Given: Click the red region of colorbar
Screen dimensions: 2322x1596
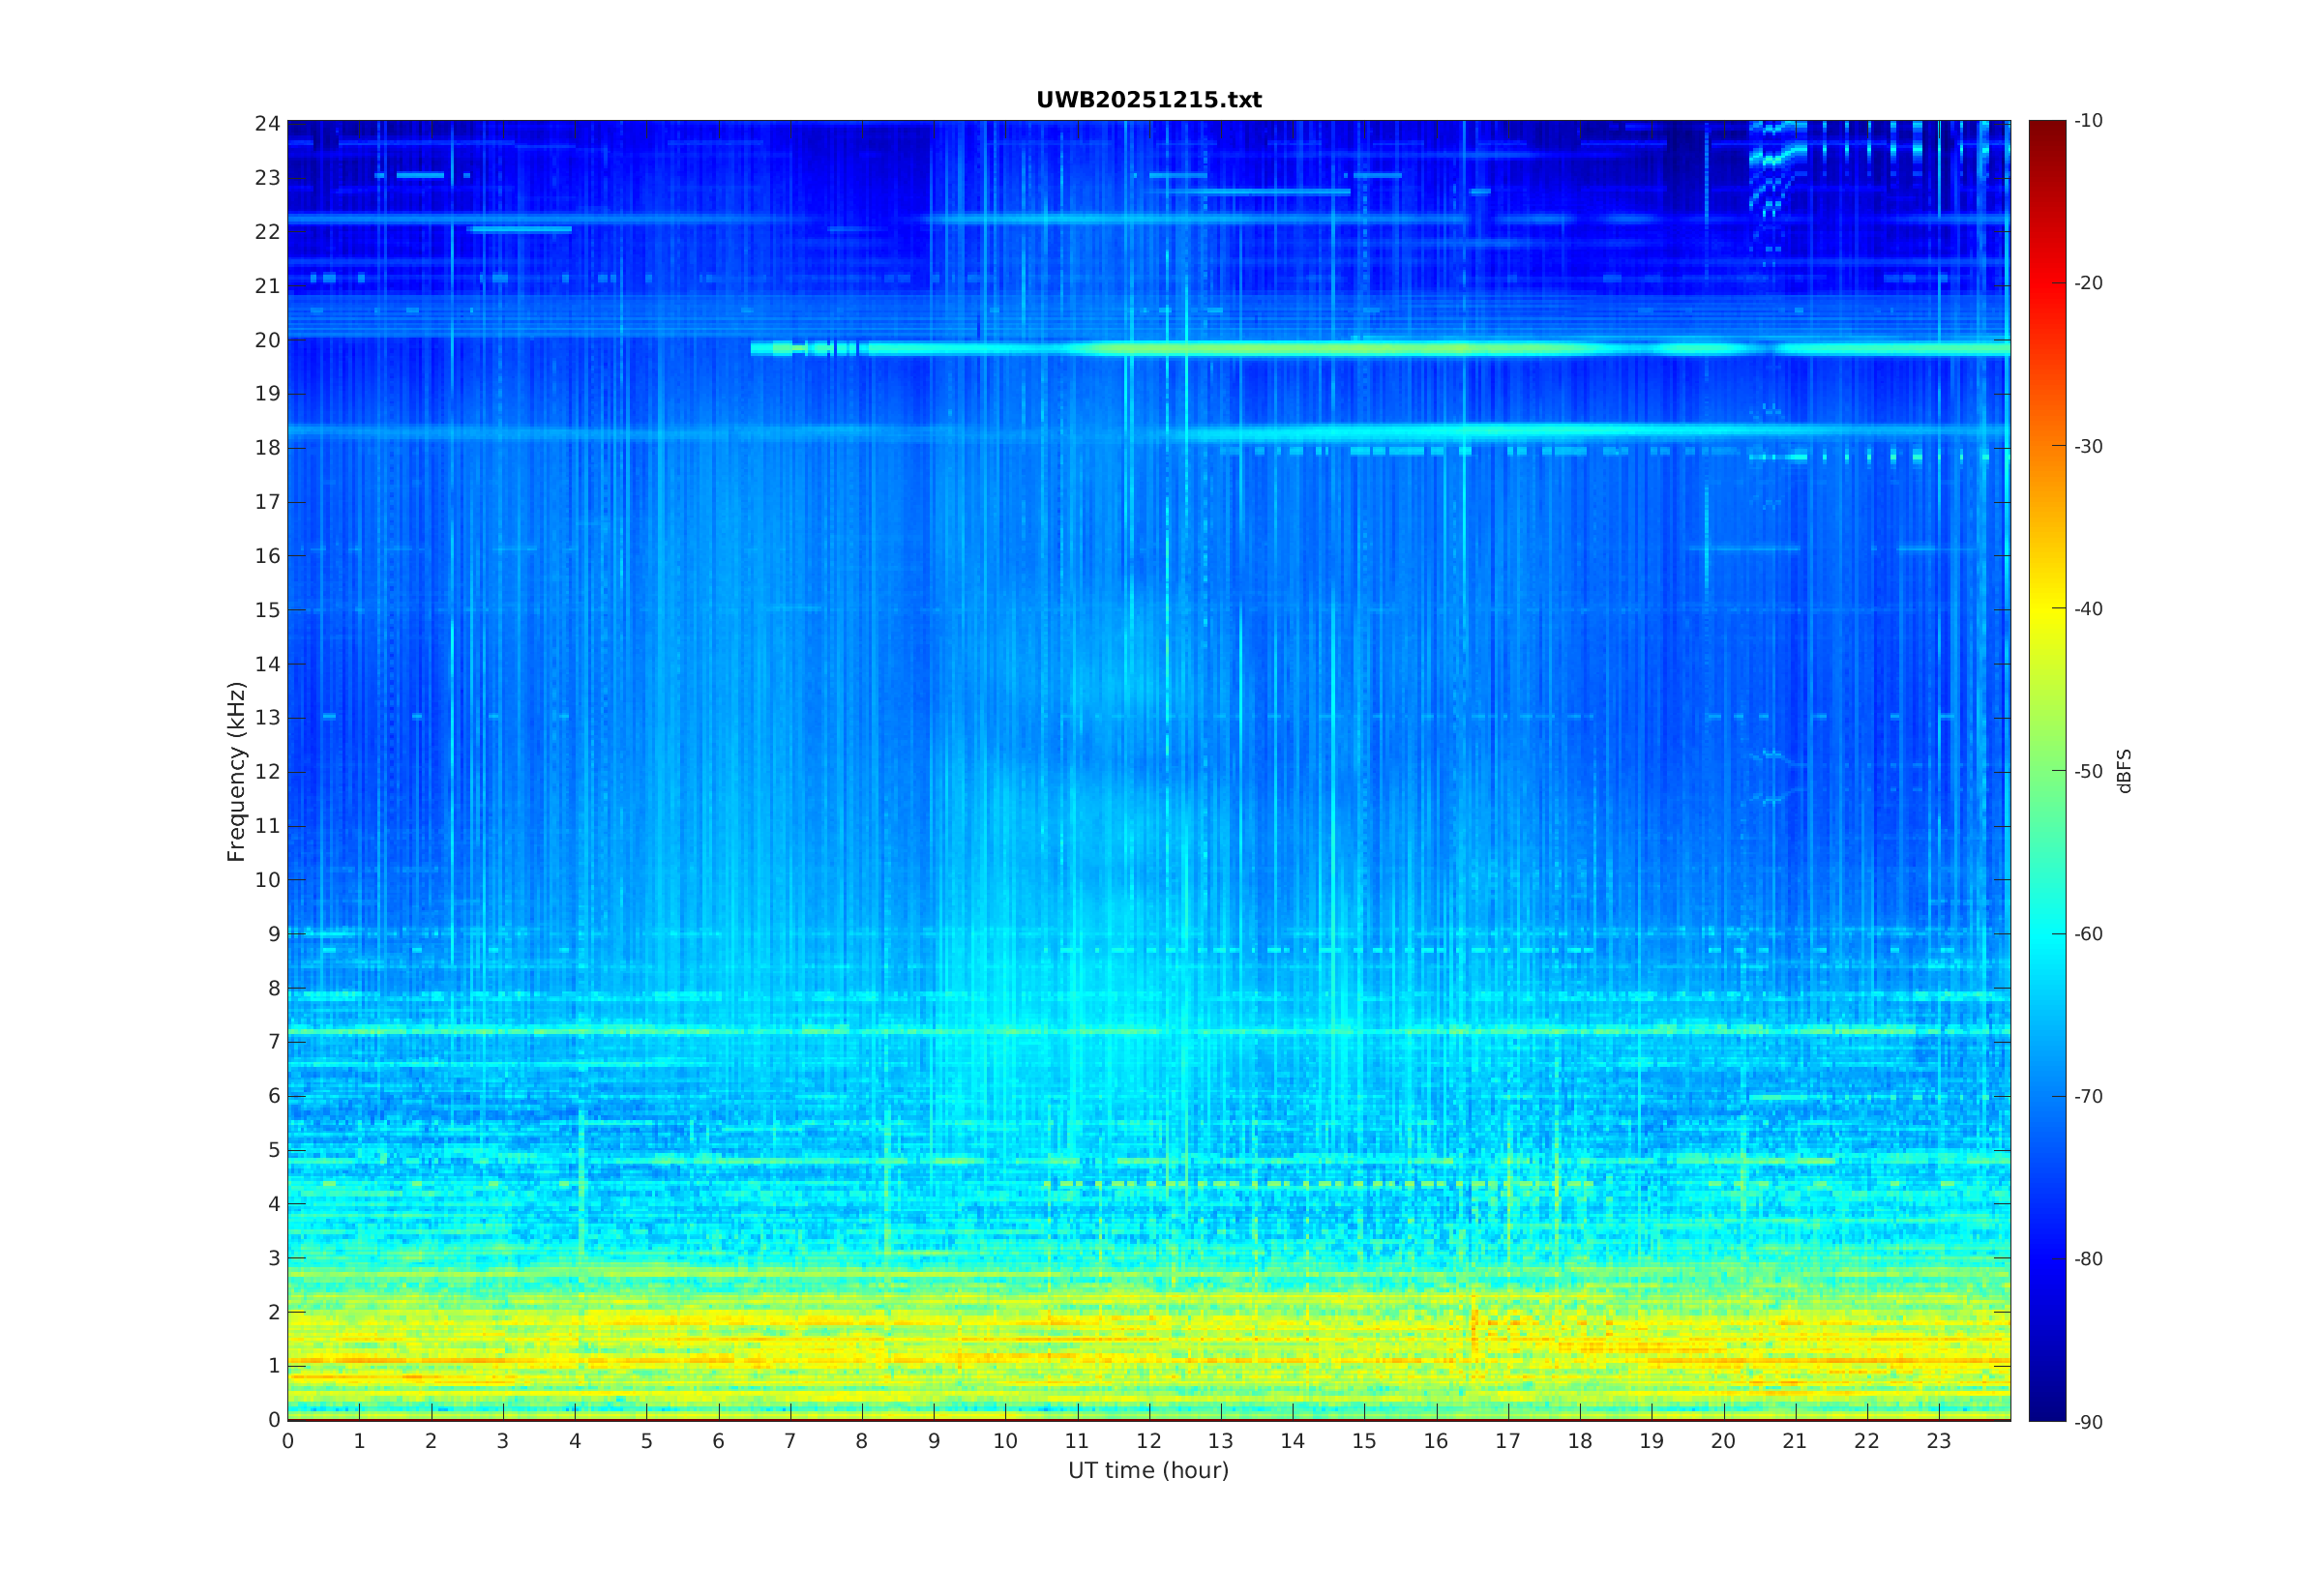Looking at the screenshot, I should pos(2046,285).
